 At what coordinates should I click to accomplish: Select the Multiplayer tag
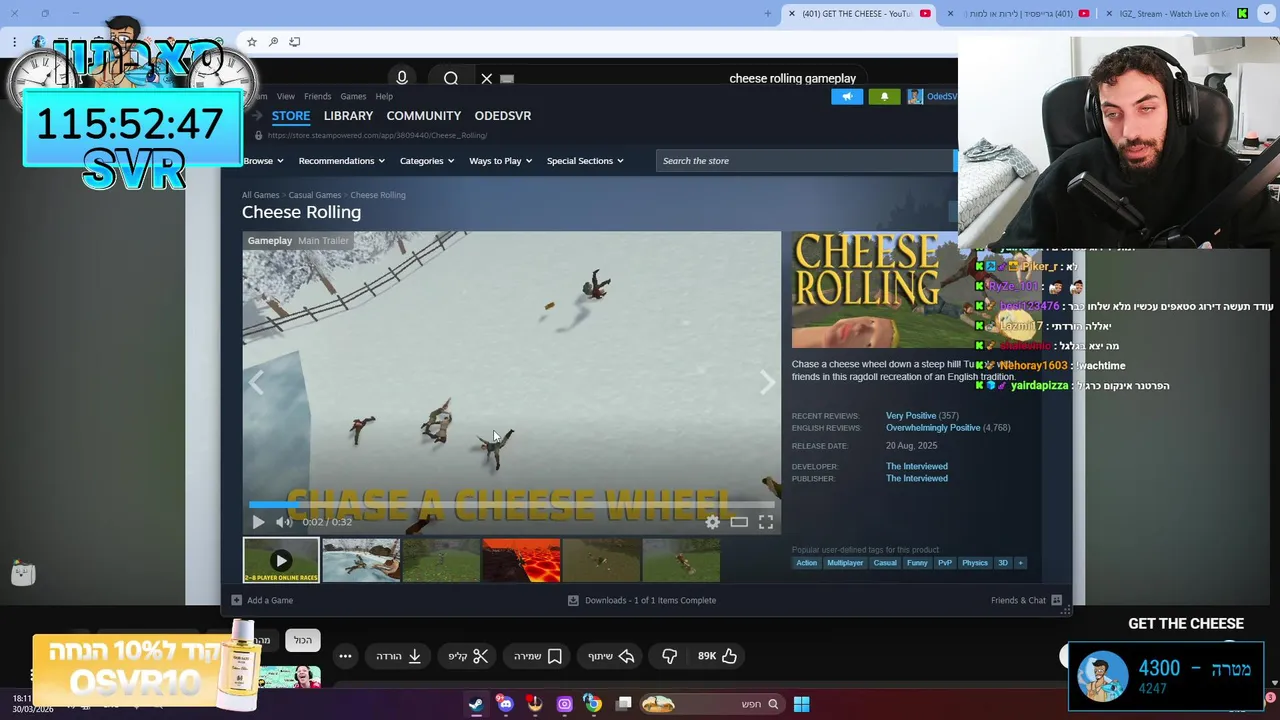tap(845, 563)
